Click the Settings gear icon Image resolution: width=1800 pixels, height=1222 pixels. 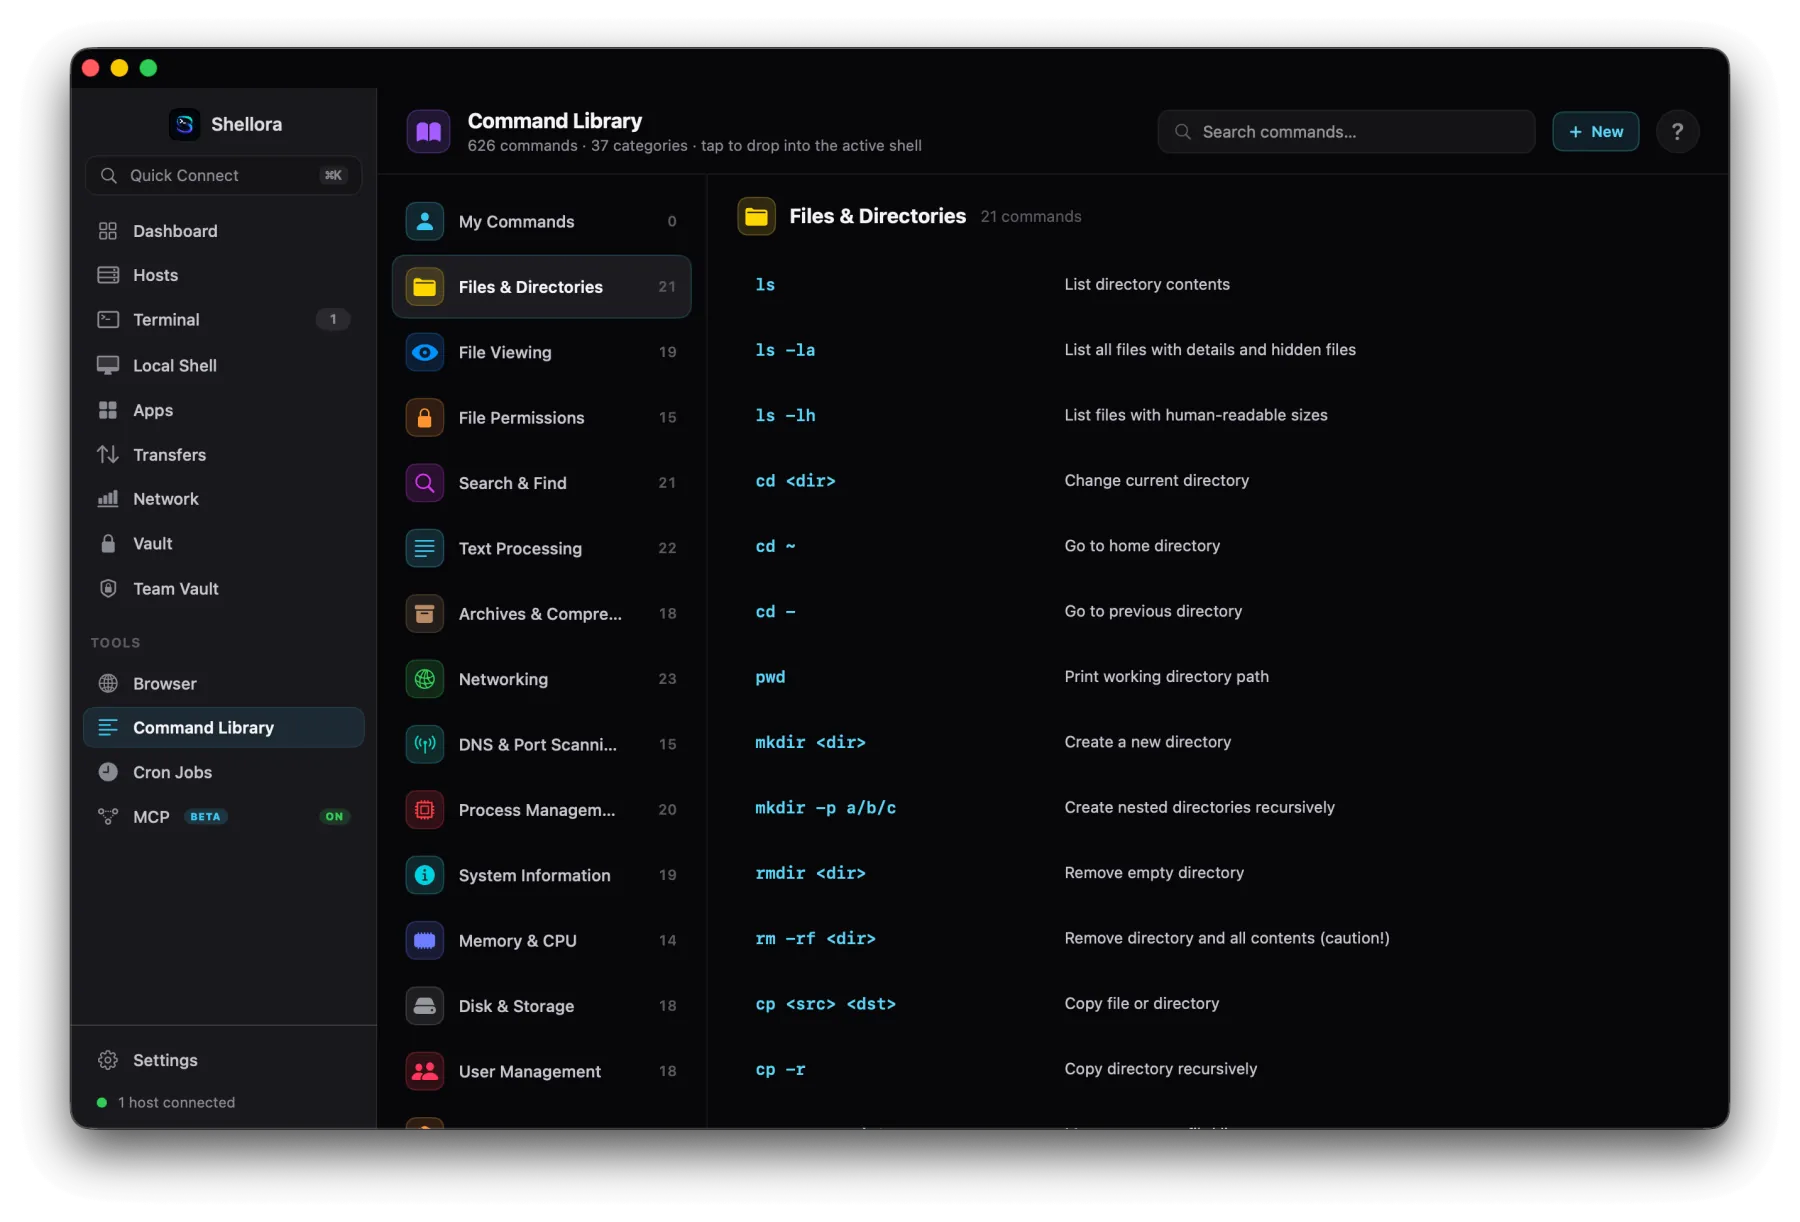(x=108, y=1060)
